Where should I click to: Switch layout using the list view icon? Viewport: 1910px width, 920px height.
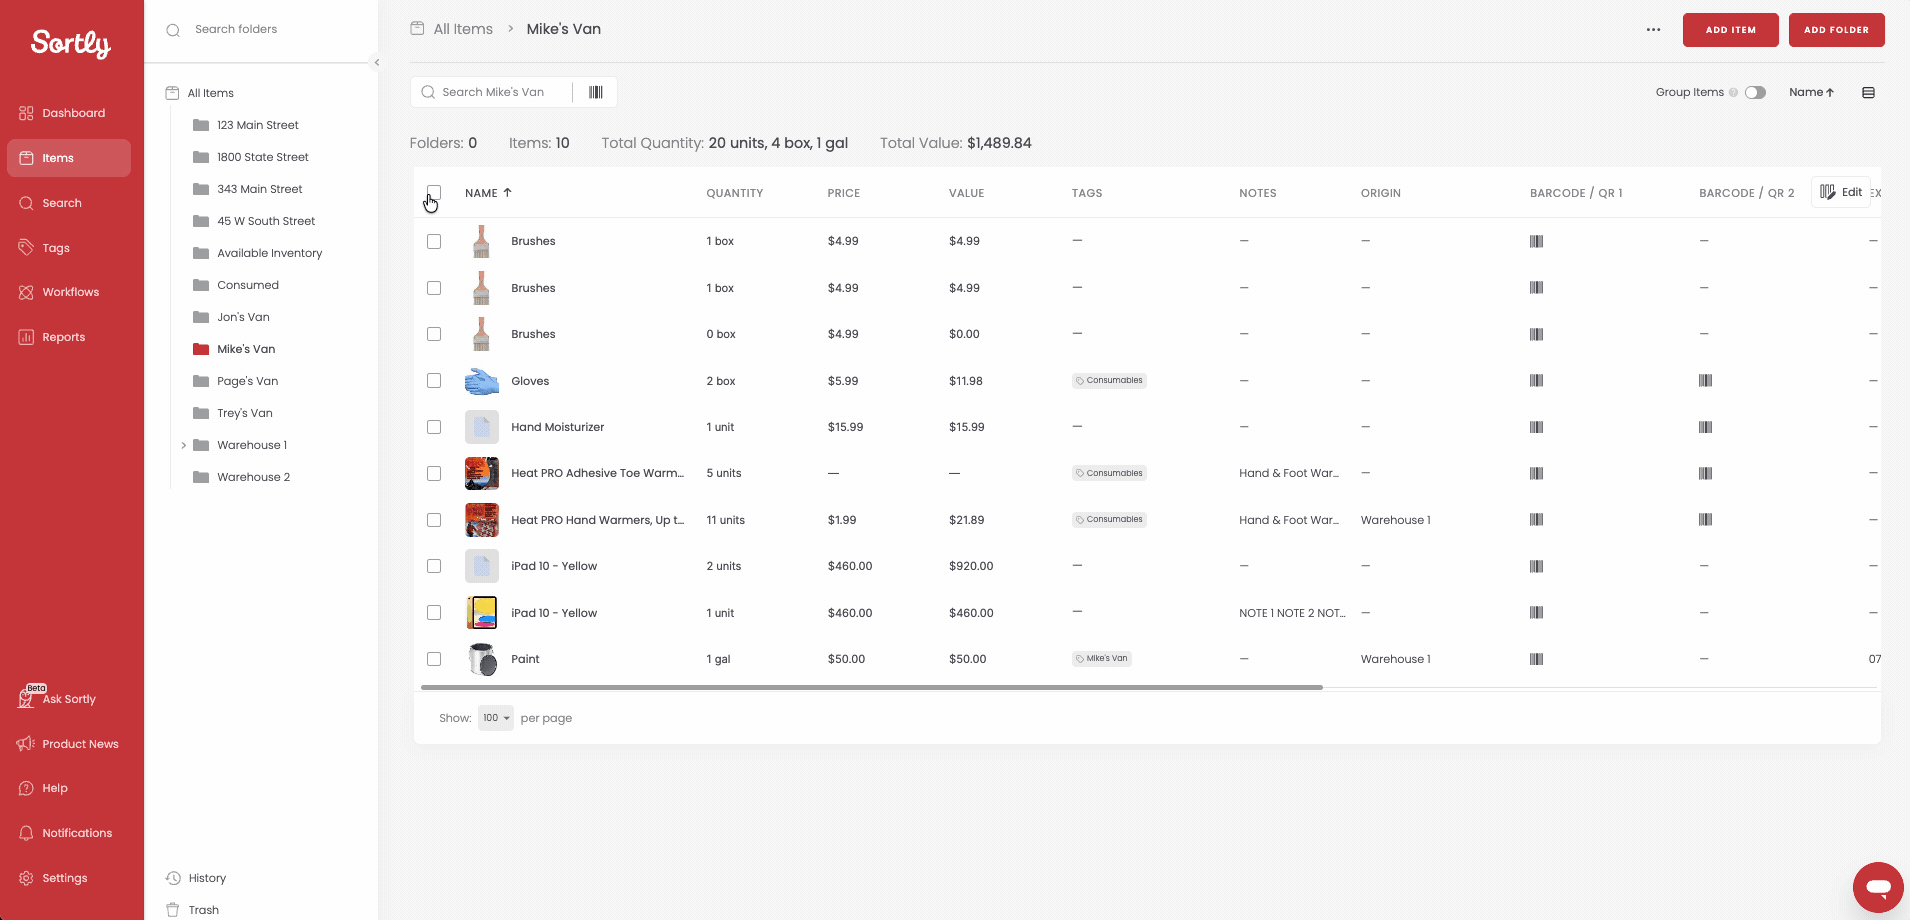click(x=1867, y=93)
